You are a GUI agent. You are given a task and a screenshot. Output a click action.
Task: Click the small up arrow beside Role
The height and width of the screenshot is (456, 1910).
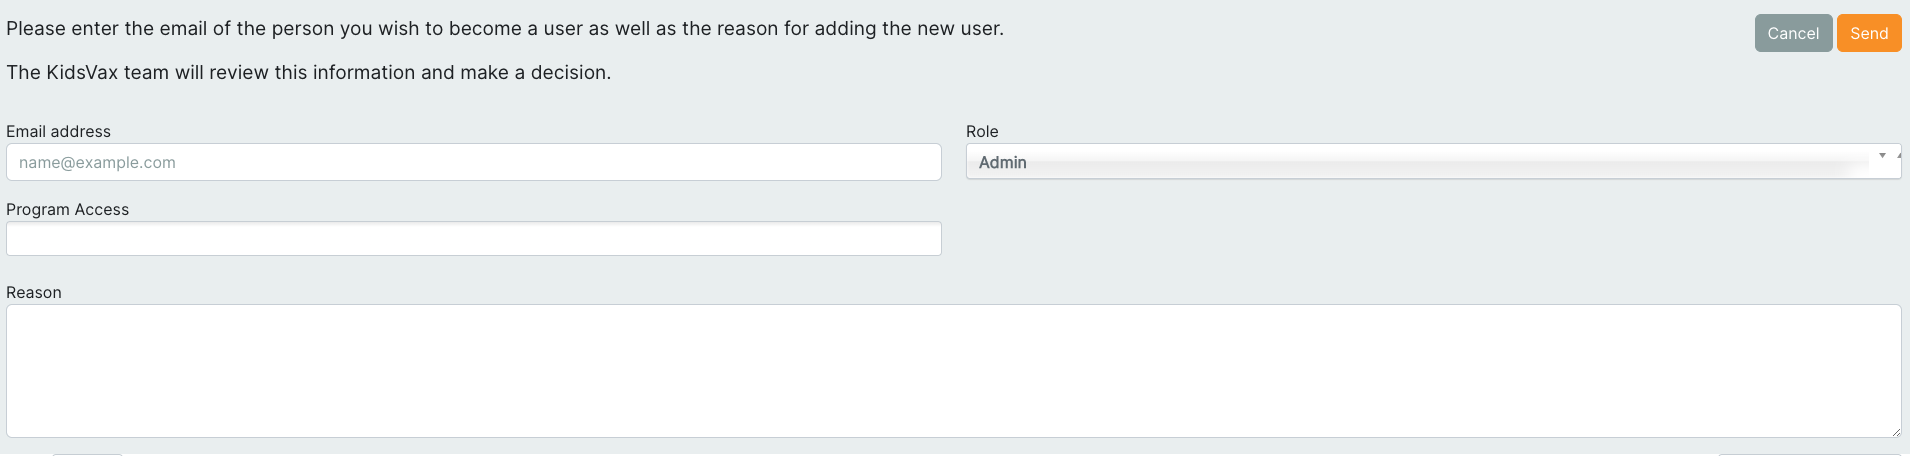(1898, 156)
